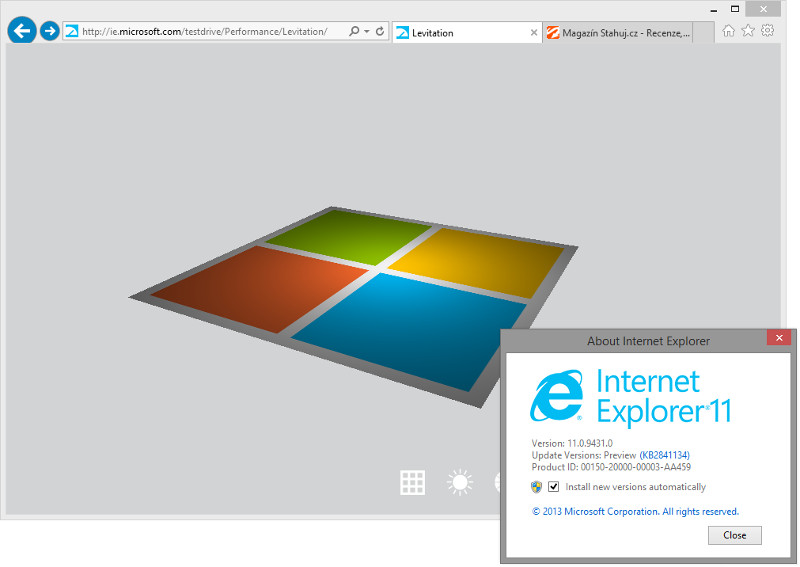Click the Version: 11.0.9431.0 text
Image resolution: width=800 pixels, height=567 pixels.
pos(572,443)
